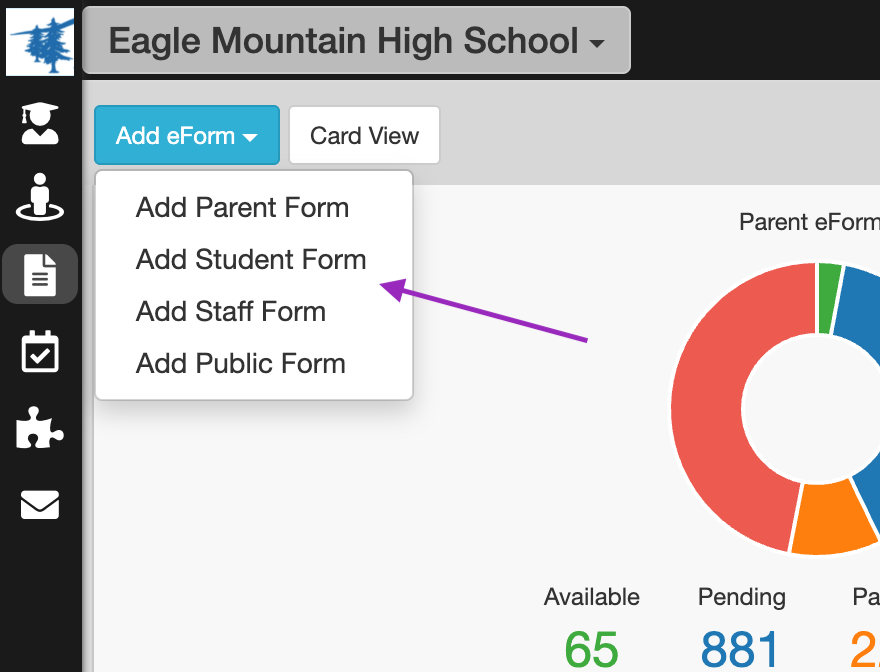Click the green donut chart segment

(x=830, y=297)
